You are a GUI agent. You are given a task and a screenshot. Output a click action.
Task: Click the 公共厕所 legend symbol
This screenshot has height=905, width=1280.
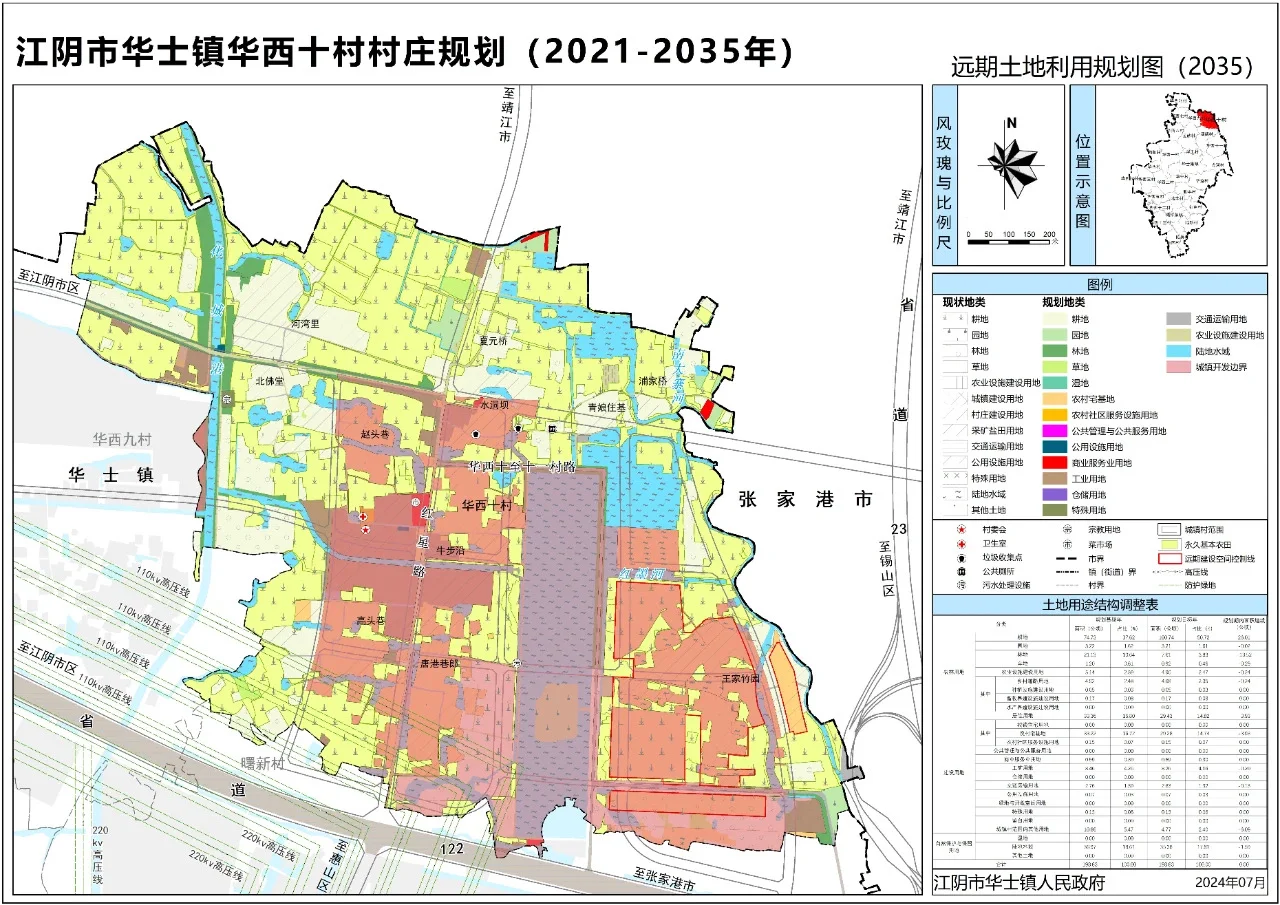tap(961, 572)
